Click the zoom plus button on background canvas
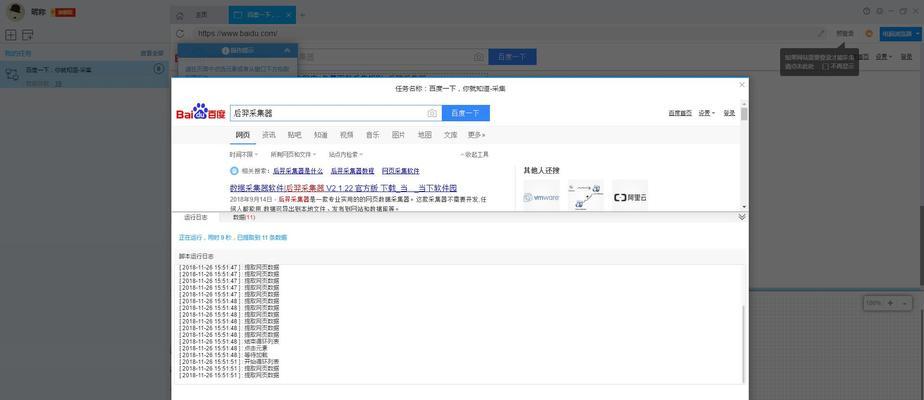This screenshot has height=400, width=924. coord(890,303)
